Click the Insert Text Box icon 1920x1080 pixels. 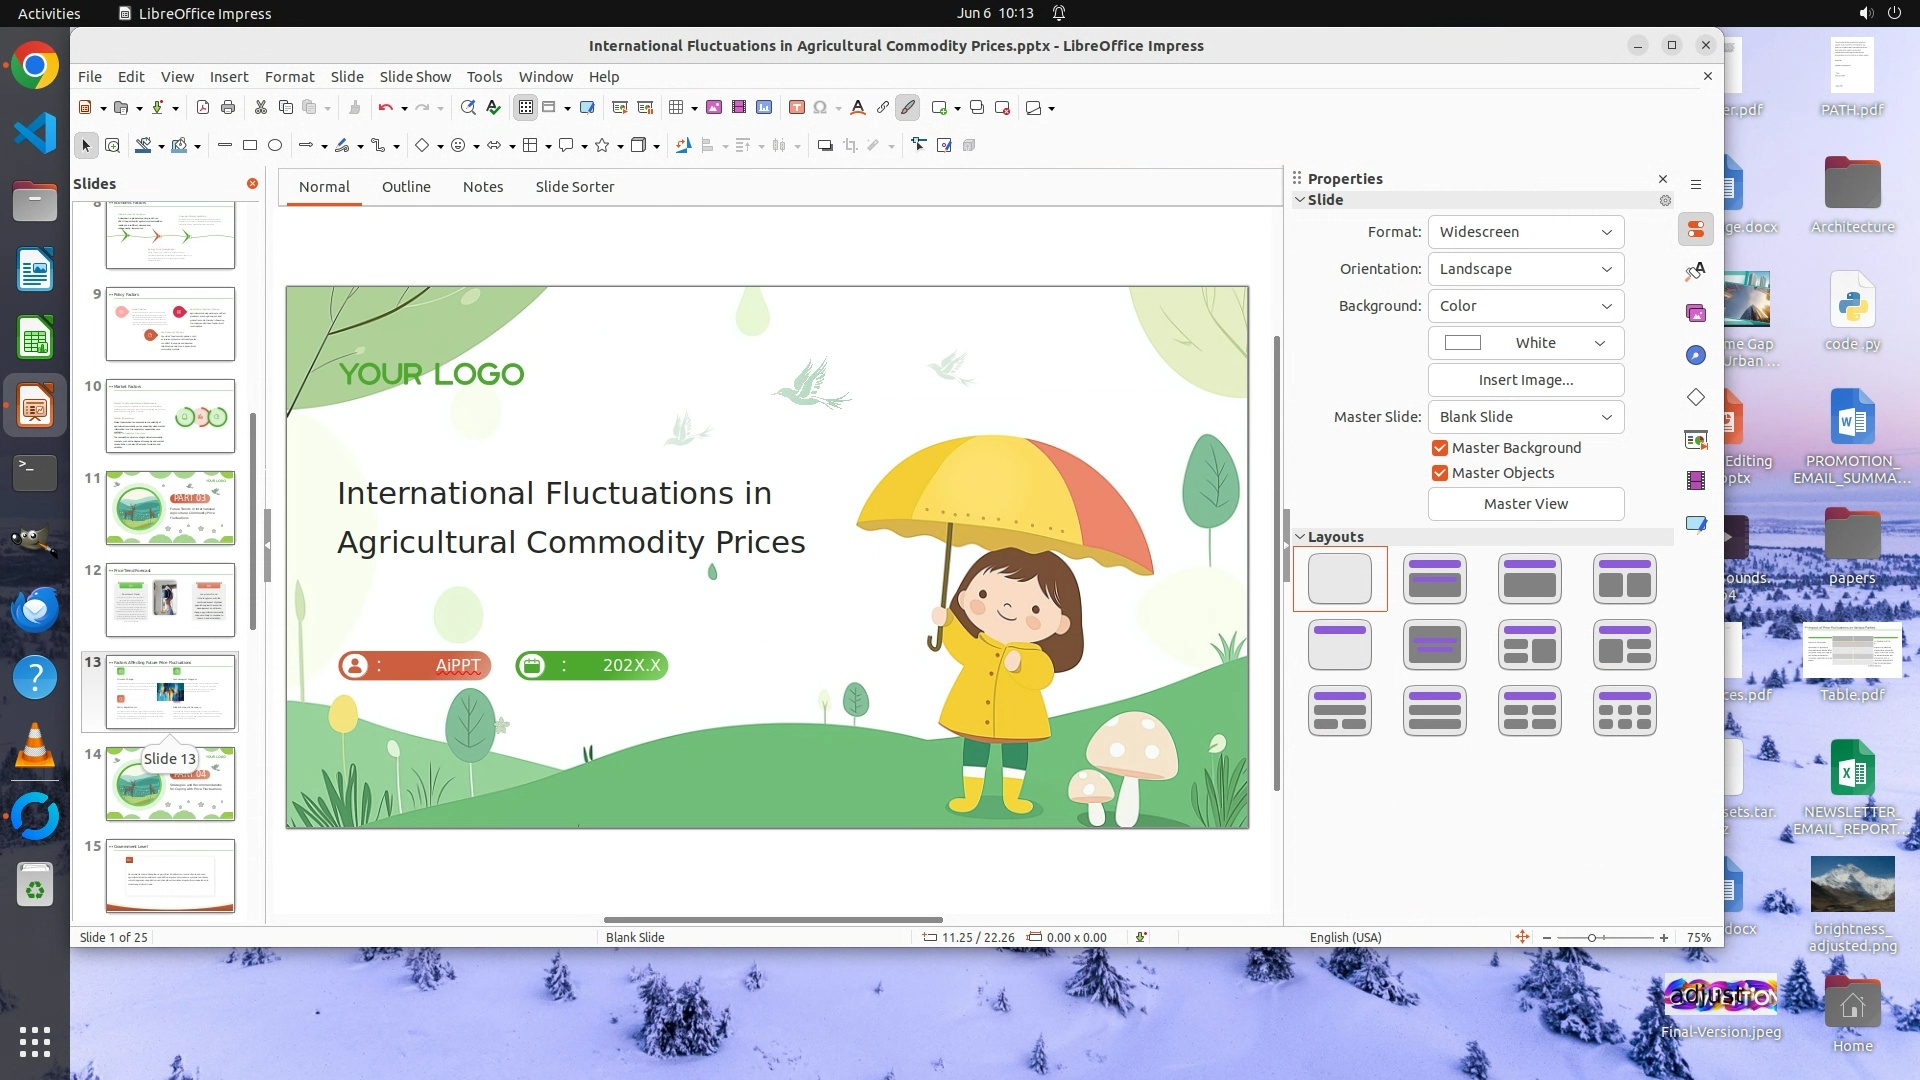click(797, 108)
